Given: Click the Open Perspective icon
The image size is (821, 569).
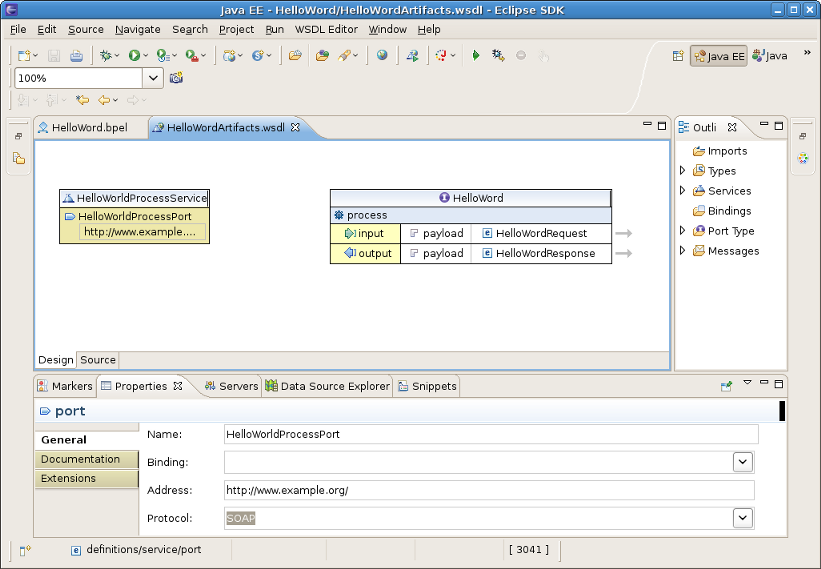Looking at the screenshot, I should click(x=678, y=56).
